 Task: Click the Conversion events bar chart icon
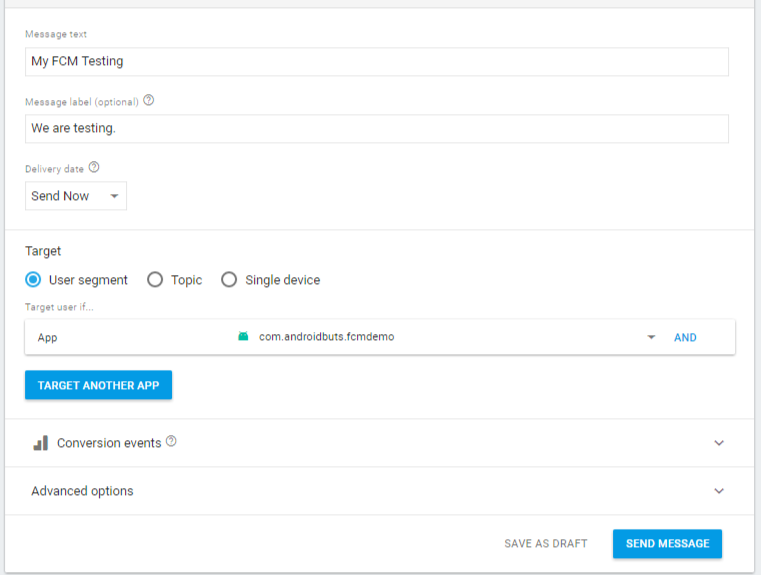pyautogui.click(x=41, y=443)
